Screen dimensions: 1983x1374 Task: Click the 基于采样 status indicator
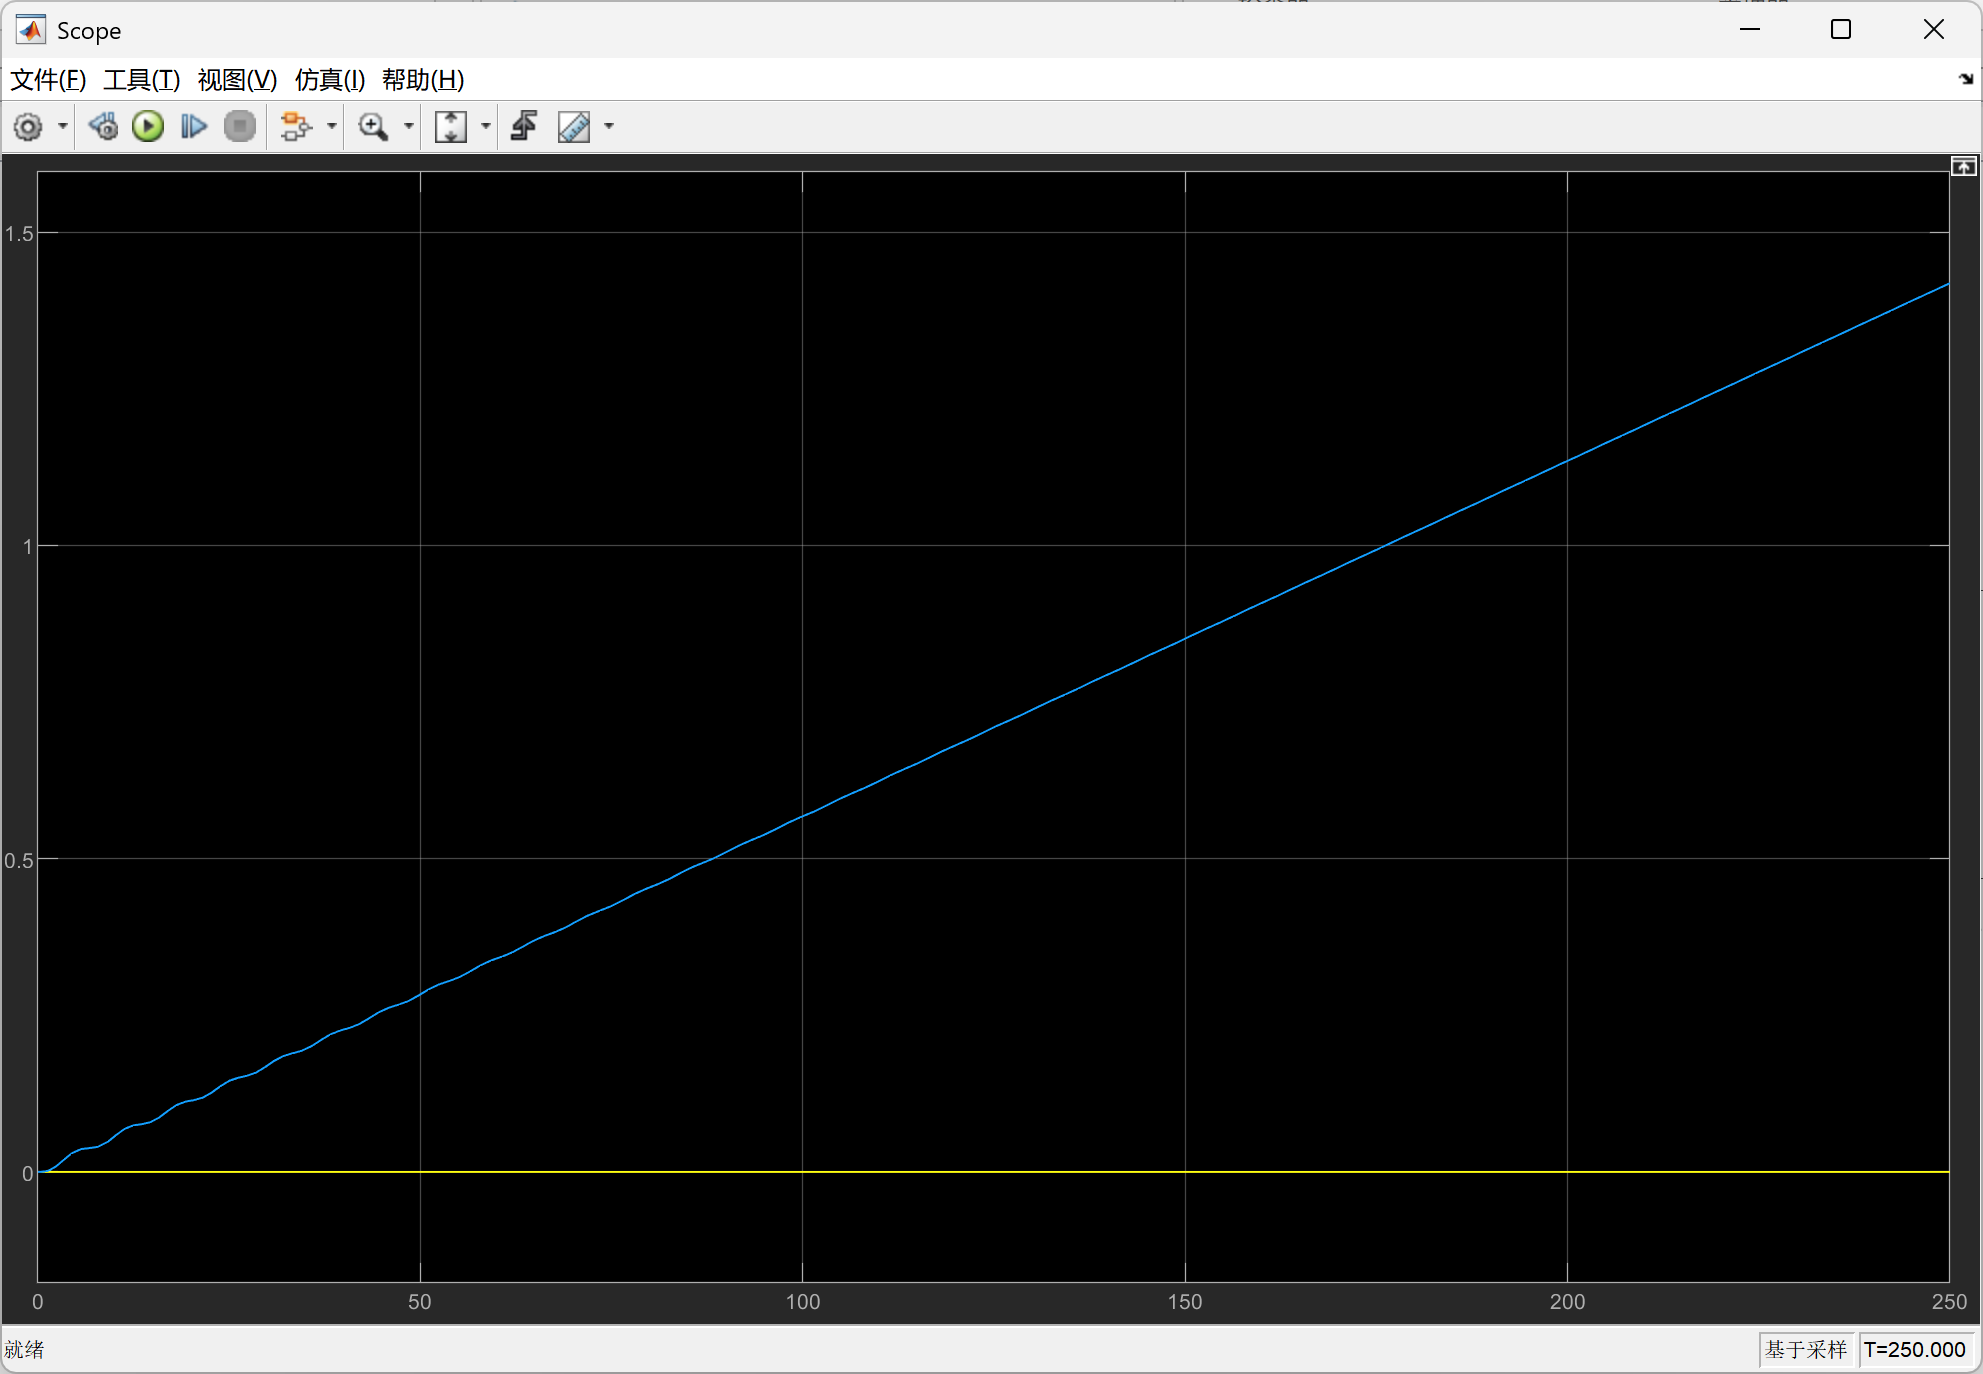[1806, 1349]
